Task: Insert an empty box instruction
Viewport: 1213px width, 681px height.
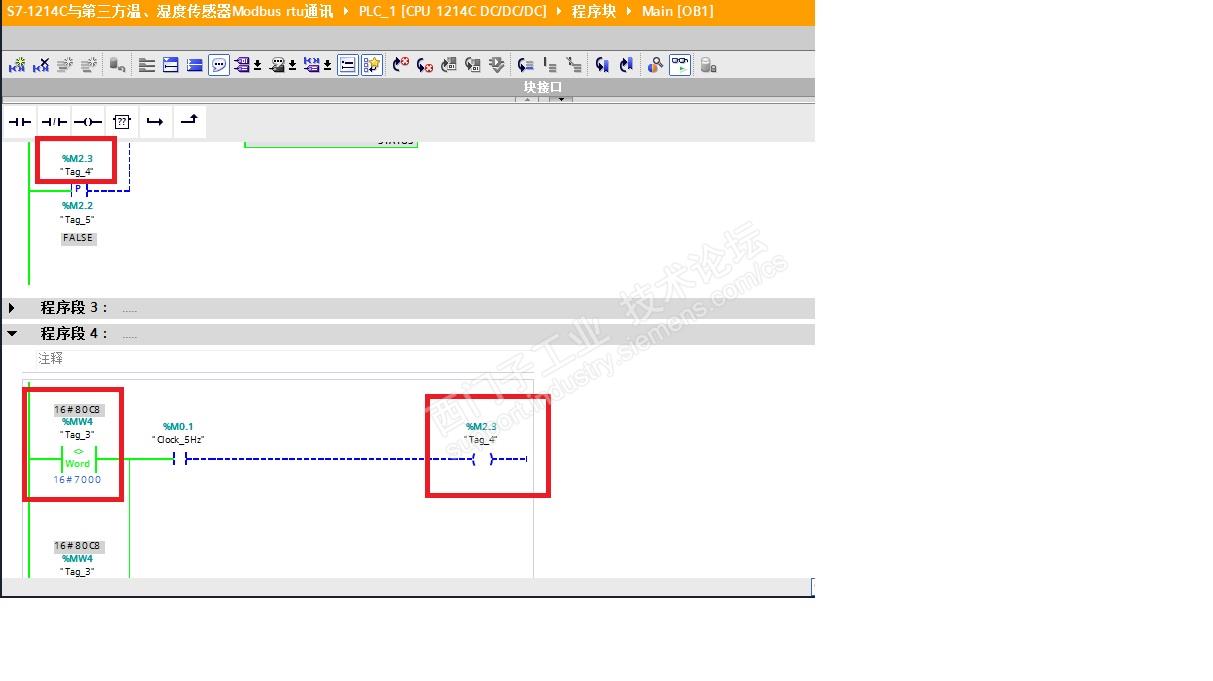Action: click(x=122, y=122)
